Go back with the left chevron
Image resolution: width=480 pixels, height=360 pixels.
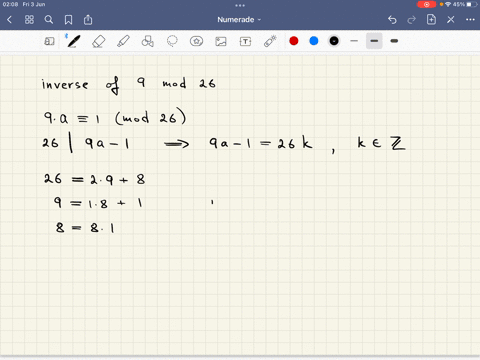(9, 20)
